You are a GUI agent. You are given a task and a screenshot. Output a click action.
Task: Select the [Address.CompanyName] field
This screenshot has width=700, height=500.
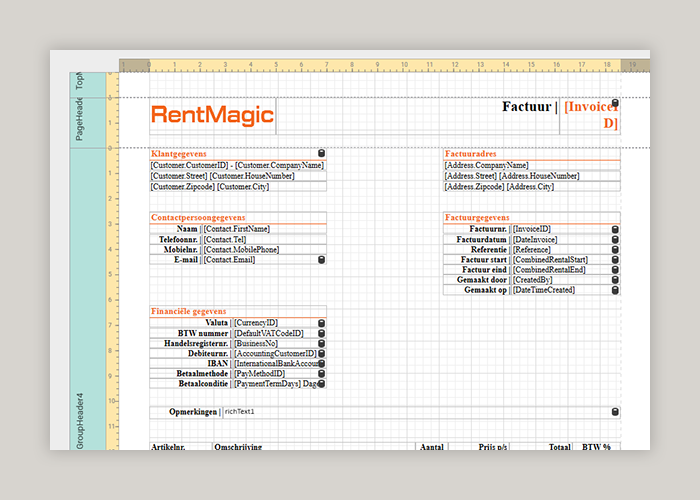point(532,165)
